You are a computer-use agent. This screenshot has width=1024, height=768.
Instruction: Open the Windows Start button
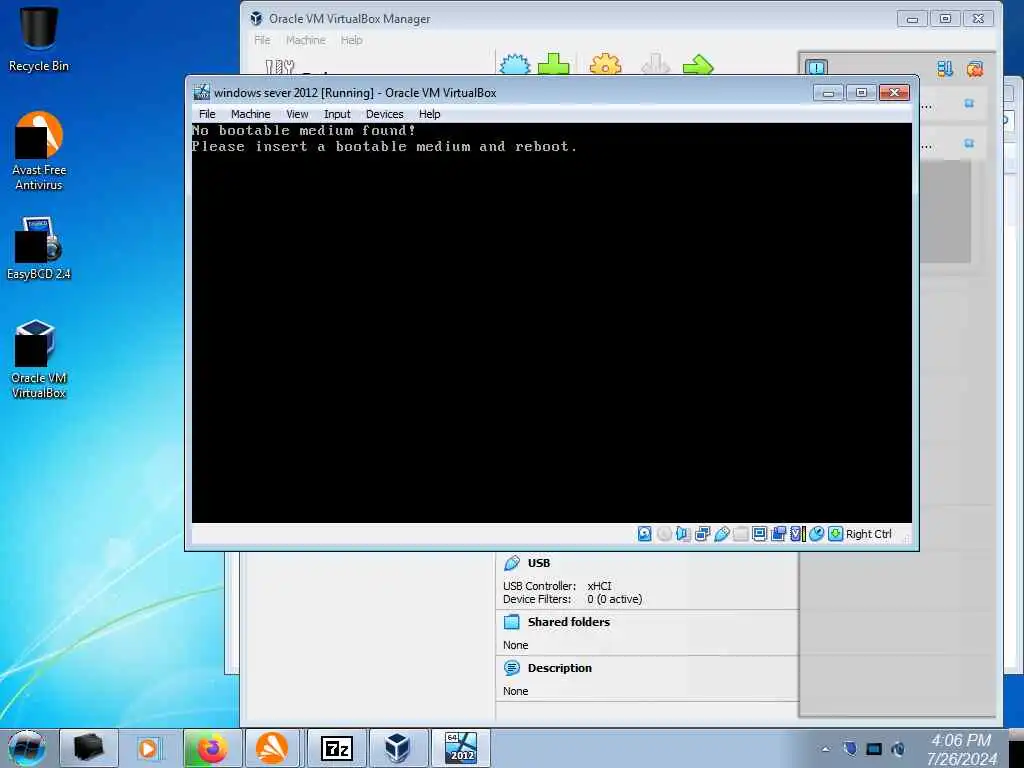point(27,748)
